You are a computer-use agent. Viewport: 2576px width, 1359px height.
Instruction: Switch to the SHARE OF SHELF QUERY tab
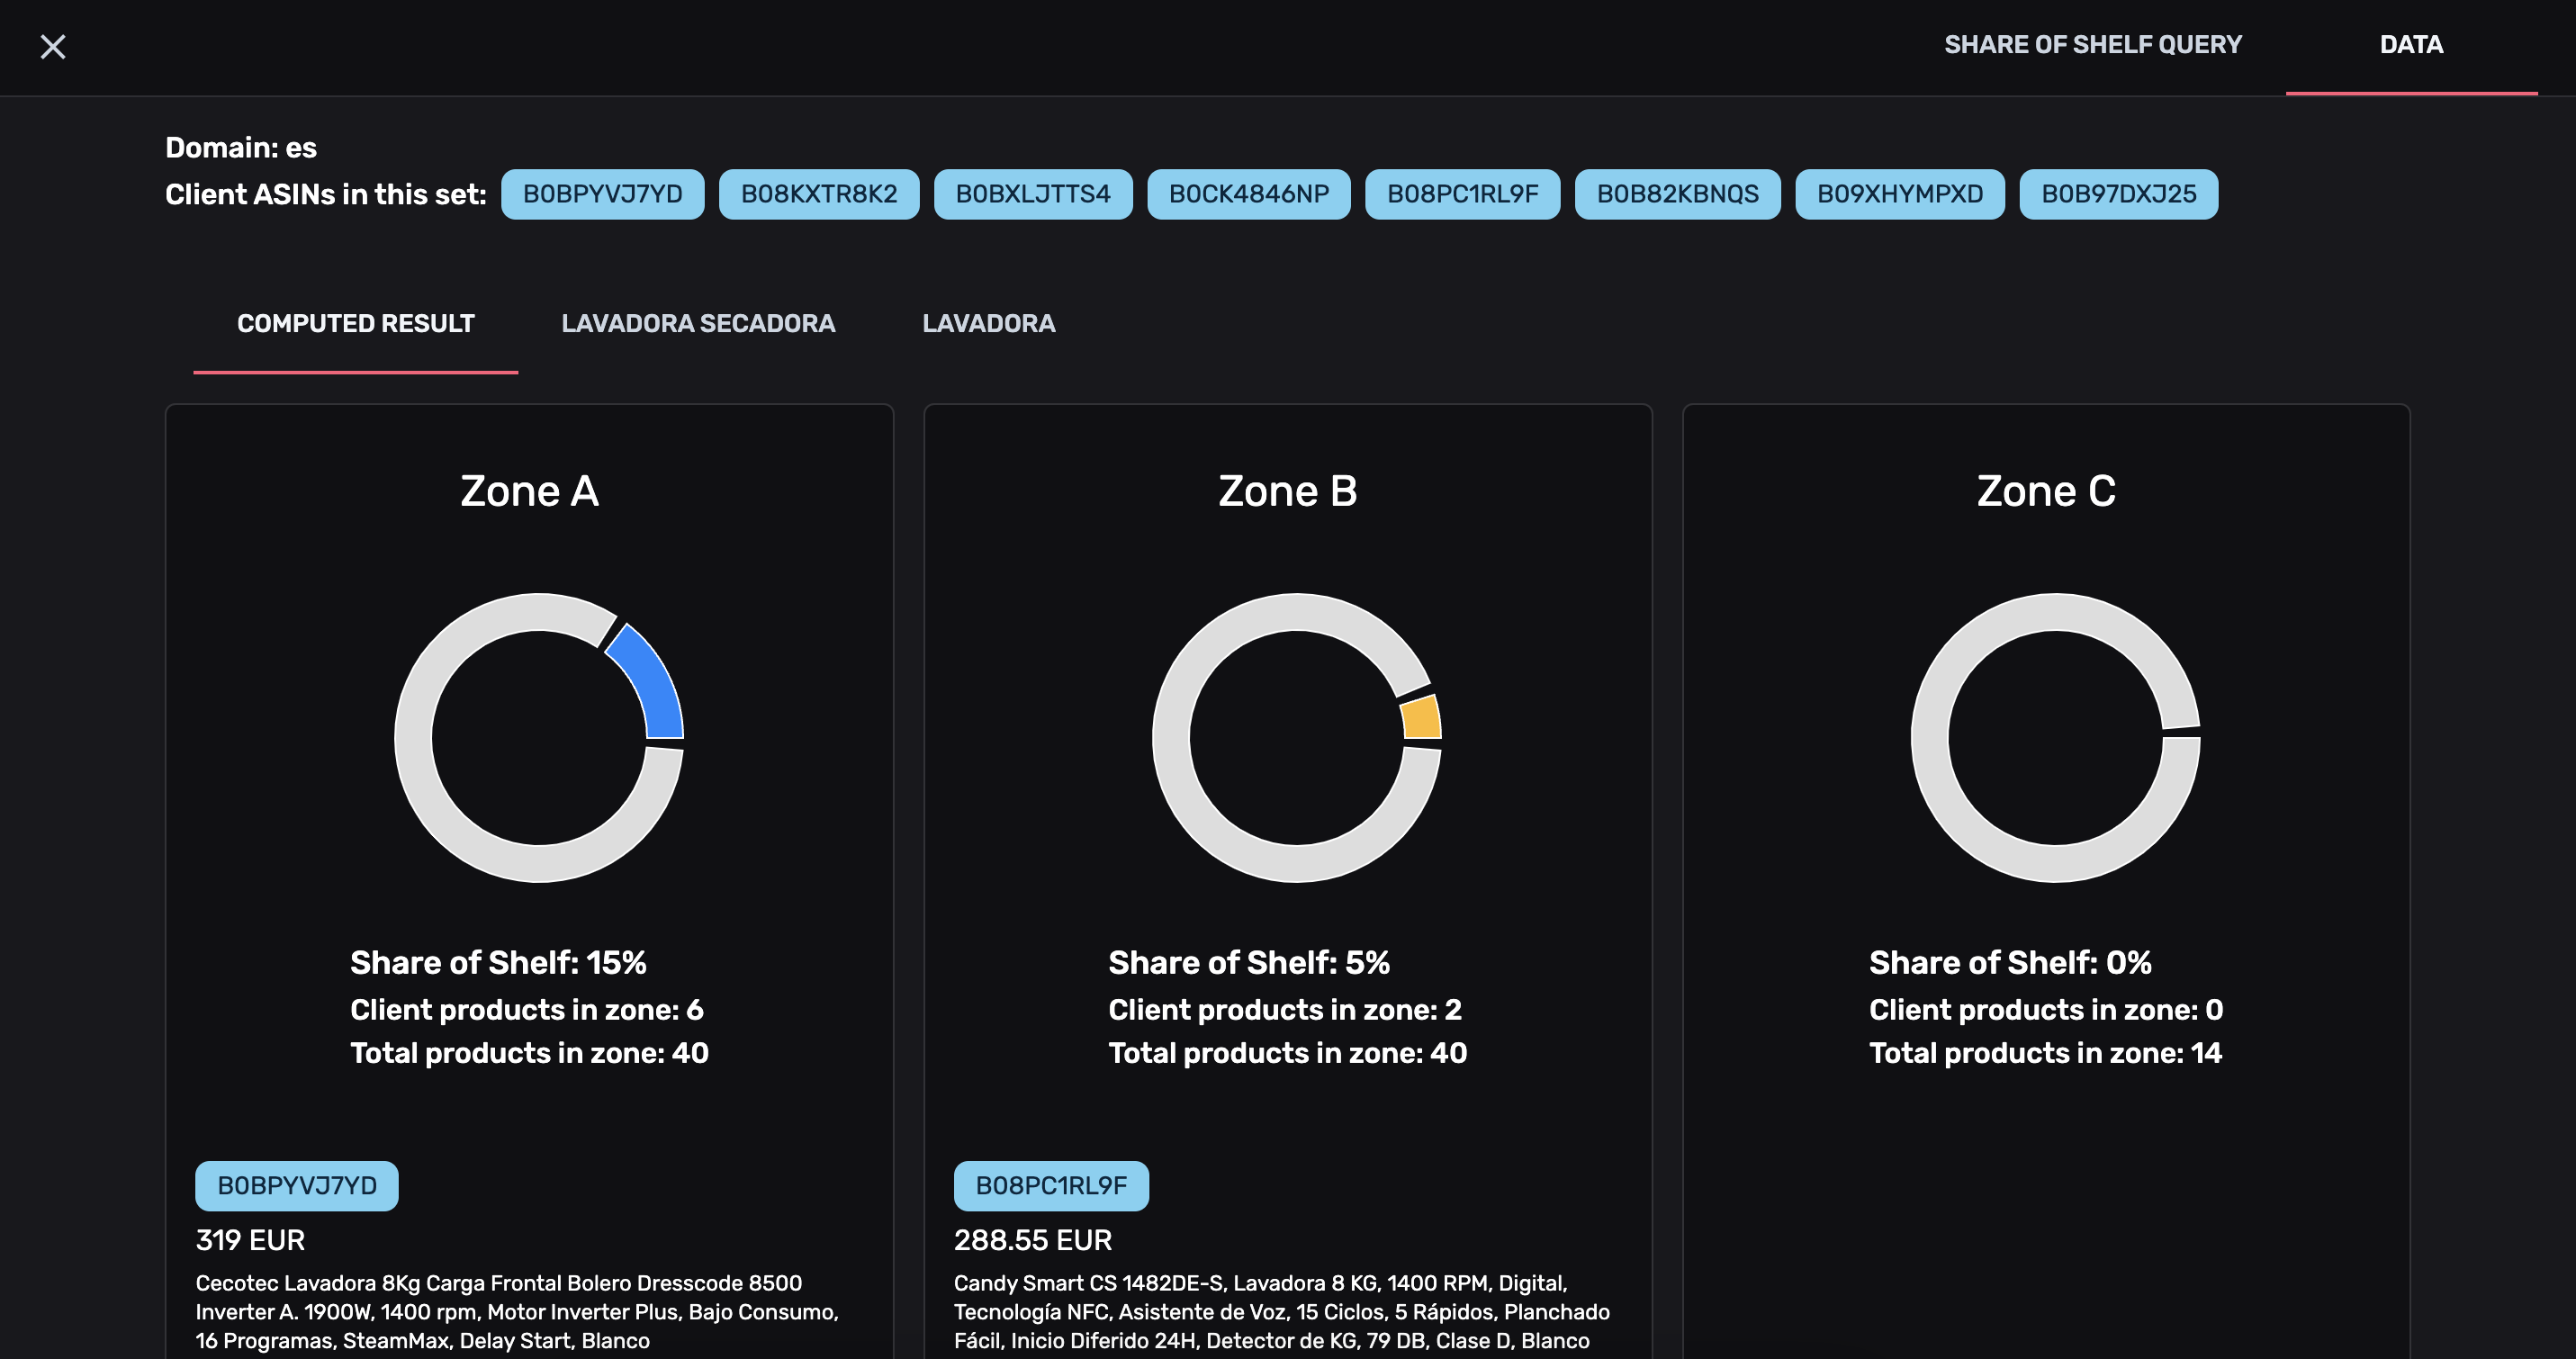pyautogui.click(x=2092, y=44)
